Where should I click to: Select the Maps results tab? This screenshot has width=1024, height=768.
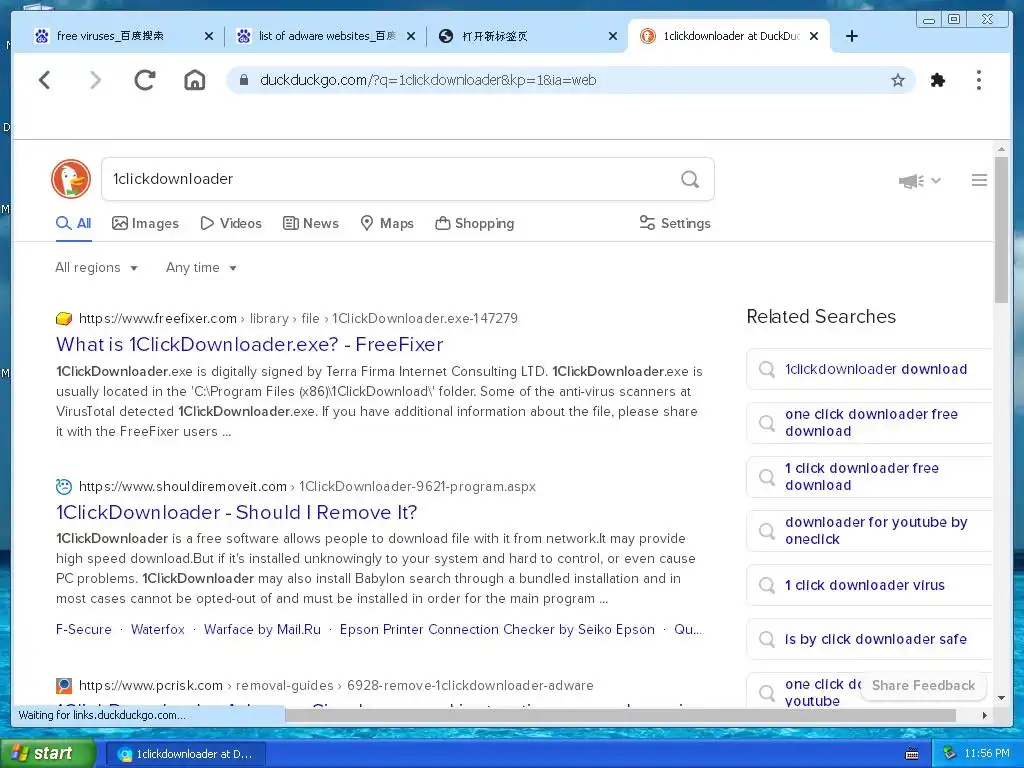pyautogui.click(x=387, y=223)
